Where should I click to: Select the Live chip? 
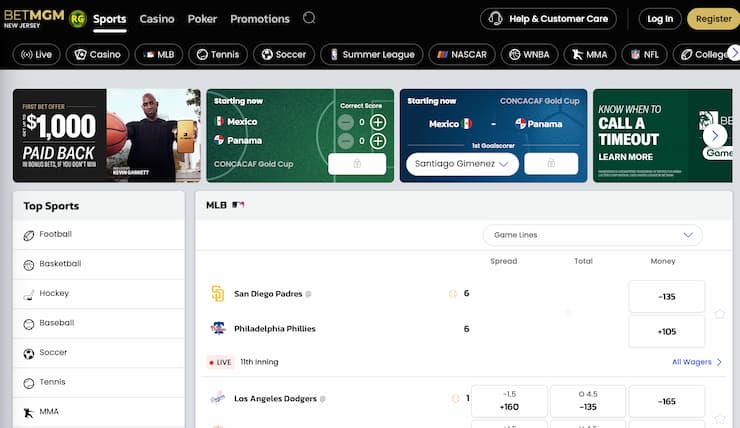[x=36, y=55]
